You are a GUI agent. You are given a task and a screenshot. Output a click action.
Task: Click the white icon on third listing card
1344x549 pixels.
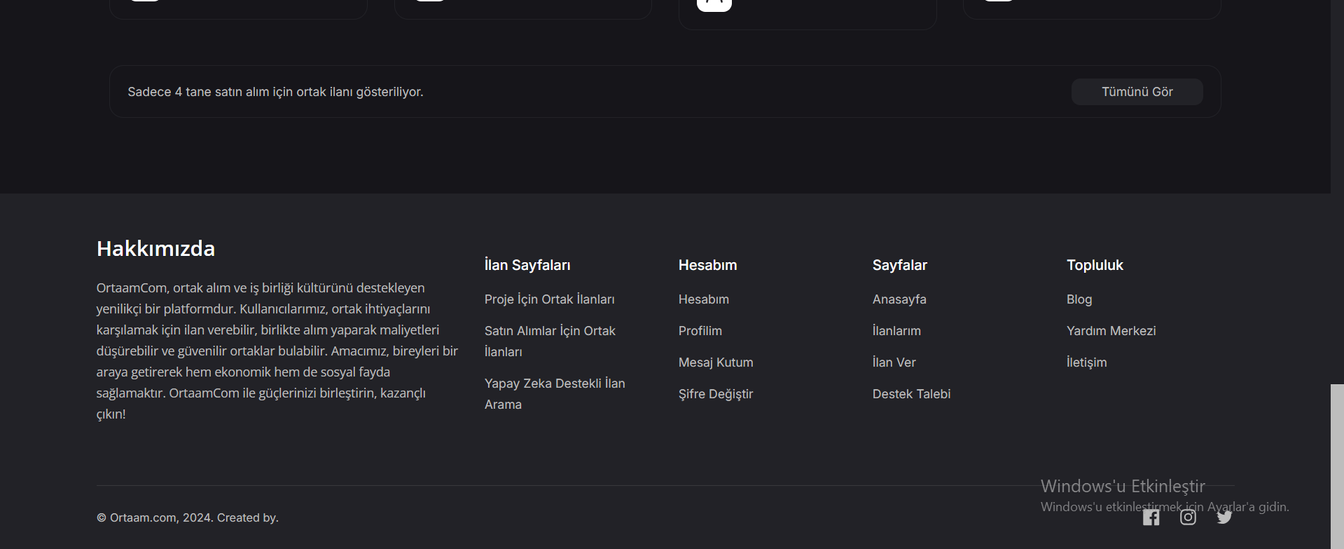pyautogui.click(x=714, y=4)
